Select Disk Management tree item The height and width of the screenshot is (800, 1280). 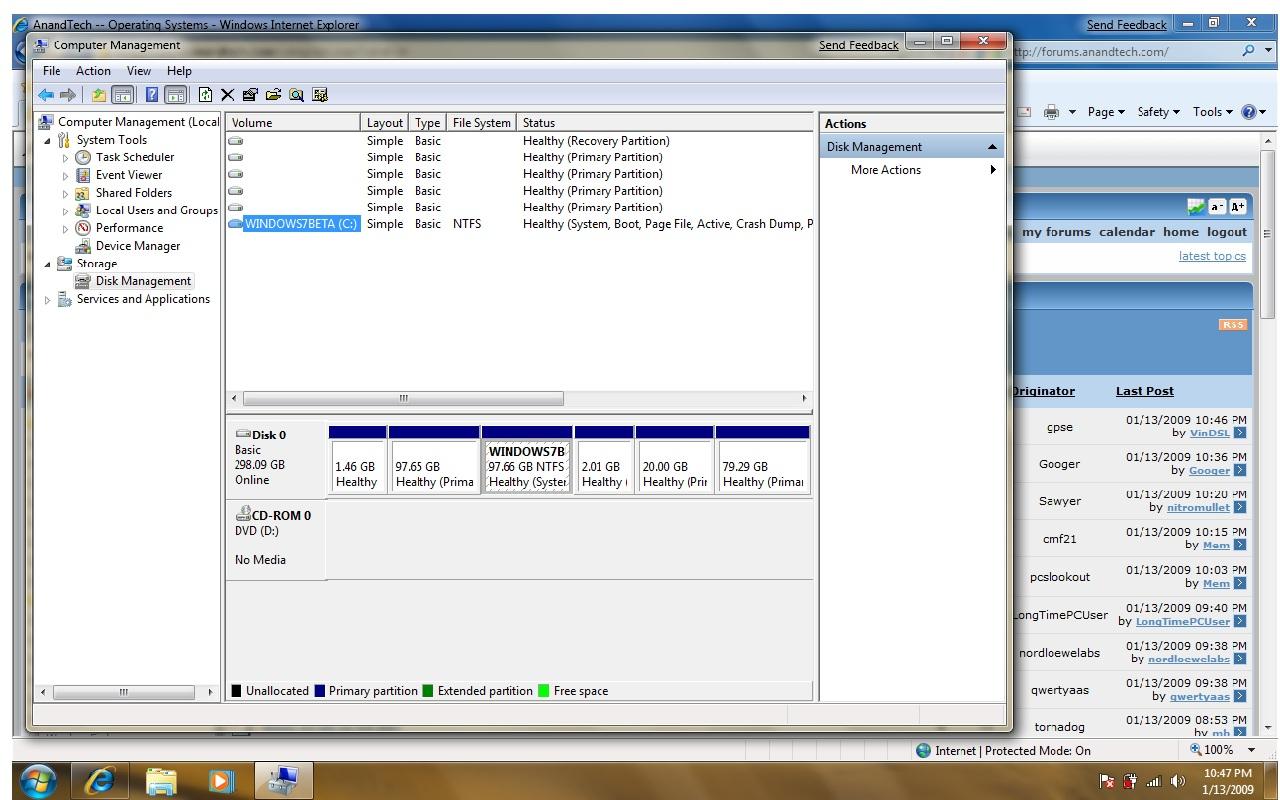pyautogui.click(x=143, y=281)
